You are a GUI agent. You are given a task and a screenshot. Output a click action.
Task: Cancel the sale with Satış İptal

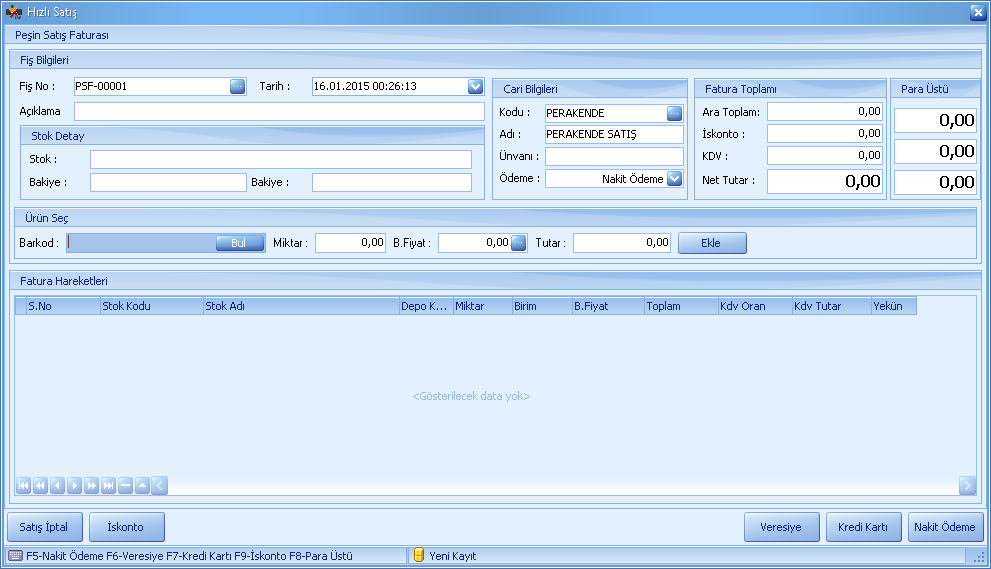pos(44,527)
